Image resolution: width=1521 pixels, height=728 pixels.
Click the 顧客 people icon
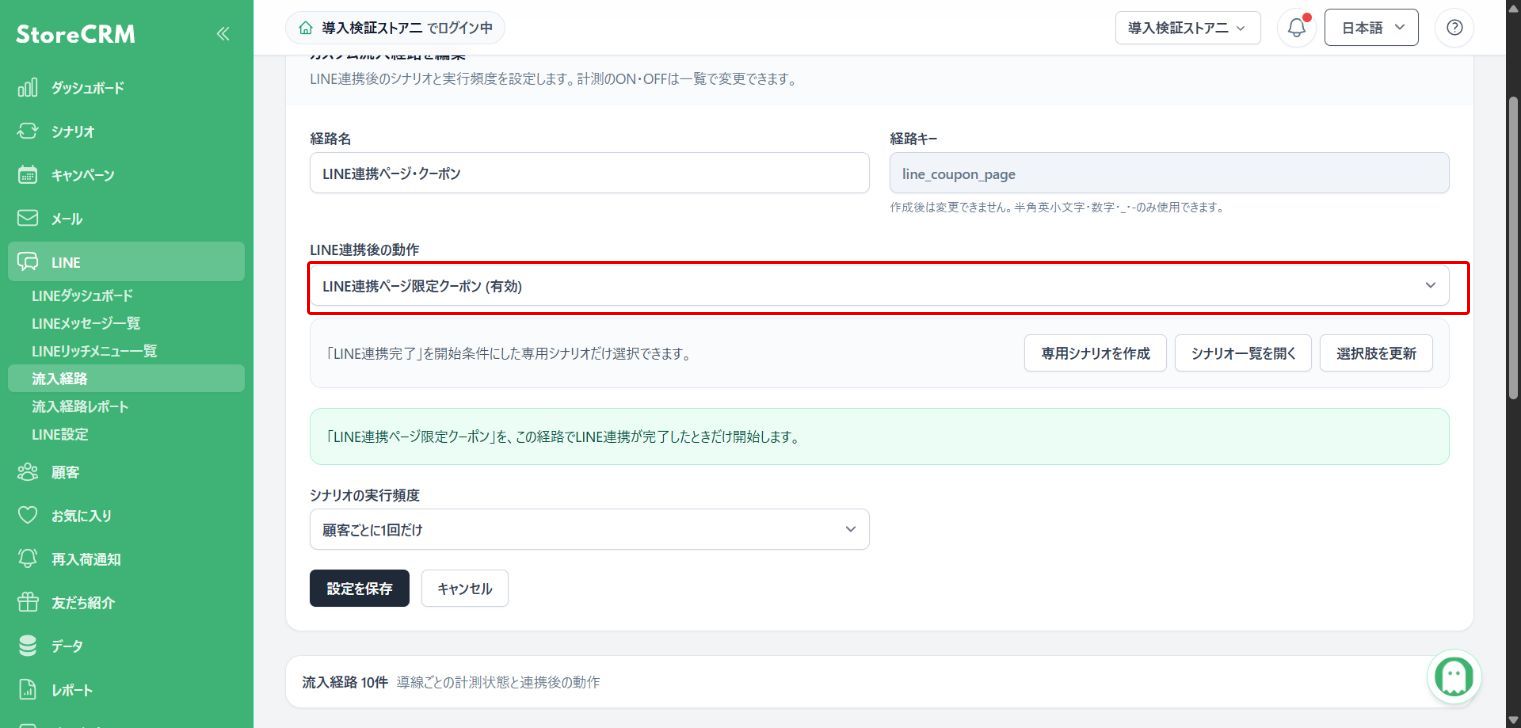point(28,472)
